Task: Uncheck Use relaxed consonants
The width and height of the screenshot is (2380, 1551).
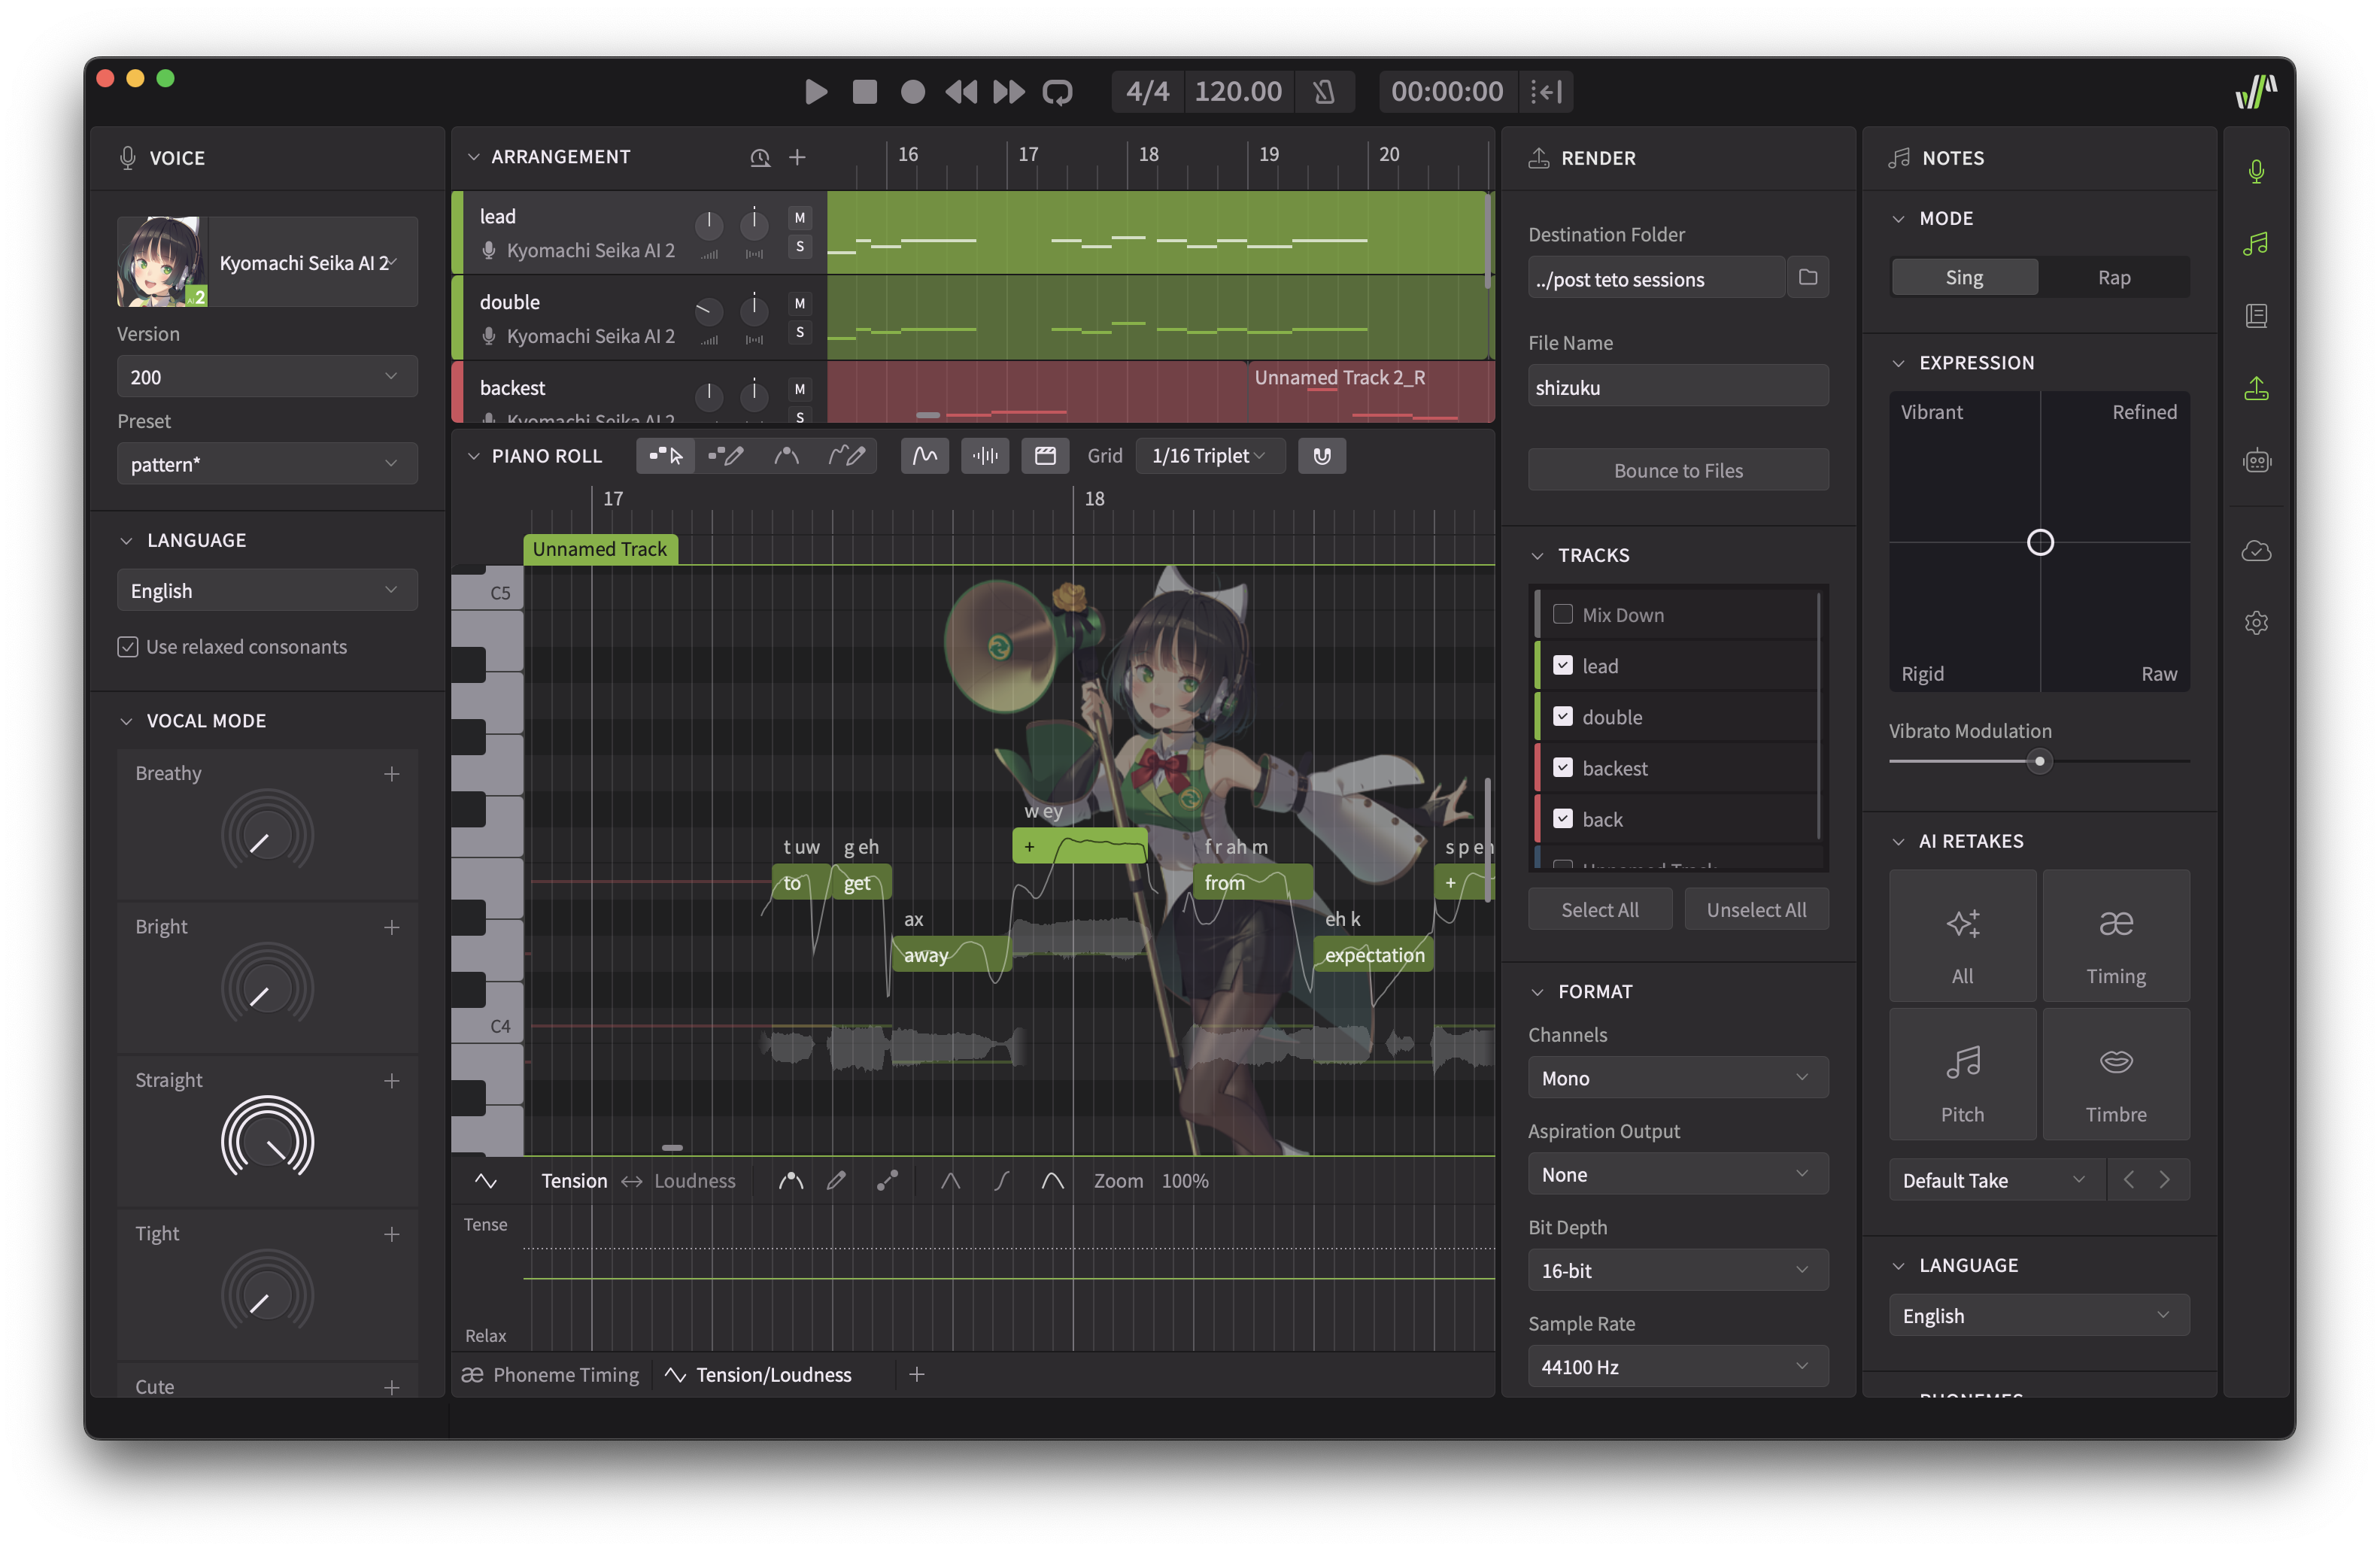Action: pos(128,647)
